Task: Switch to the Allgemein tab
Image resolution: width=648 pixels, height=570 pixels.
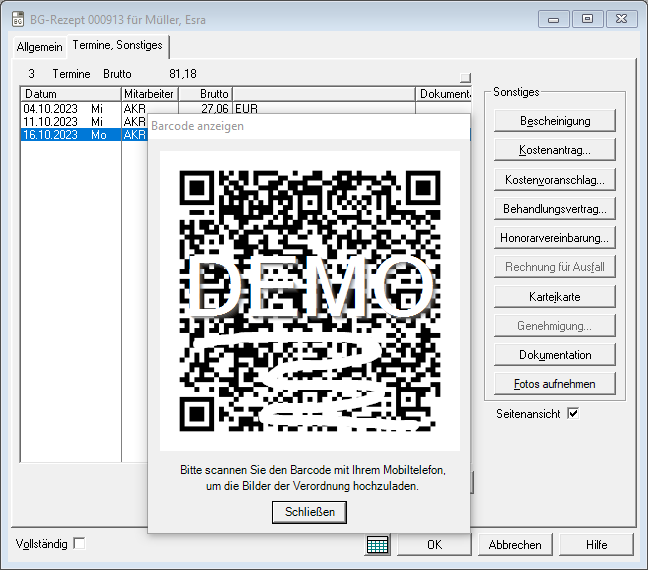Action: tap(40, 47)
